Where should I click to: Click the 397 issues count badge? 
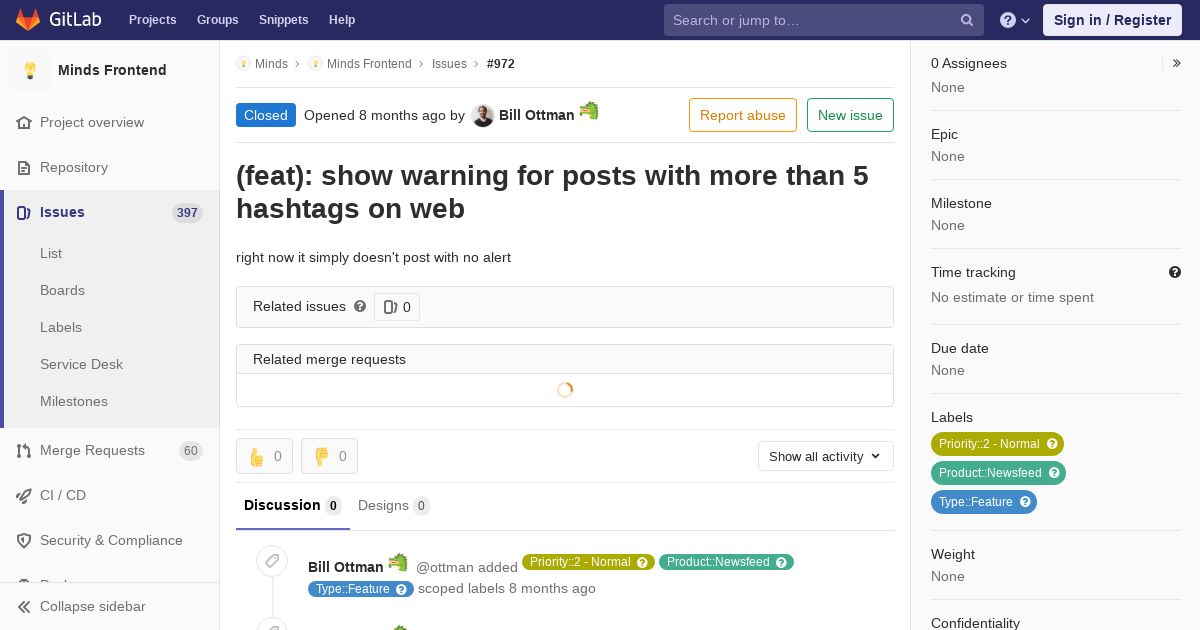click(x=187, y=212)
